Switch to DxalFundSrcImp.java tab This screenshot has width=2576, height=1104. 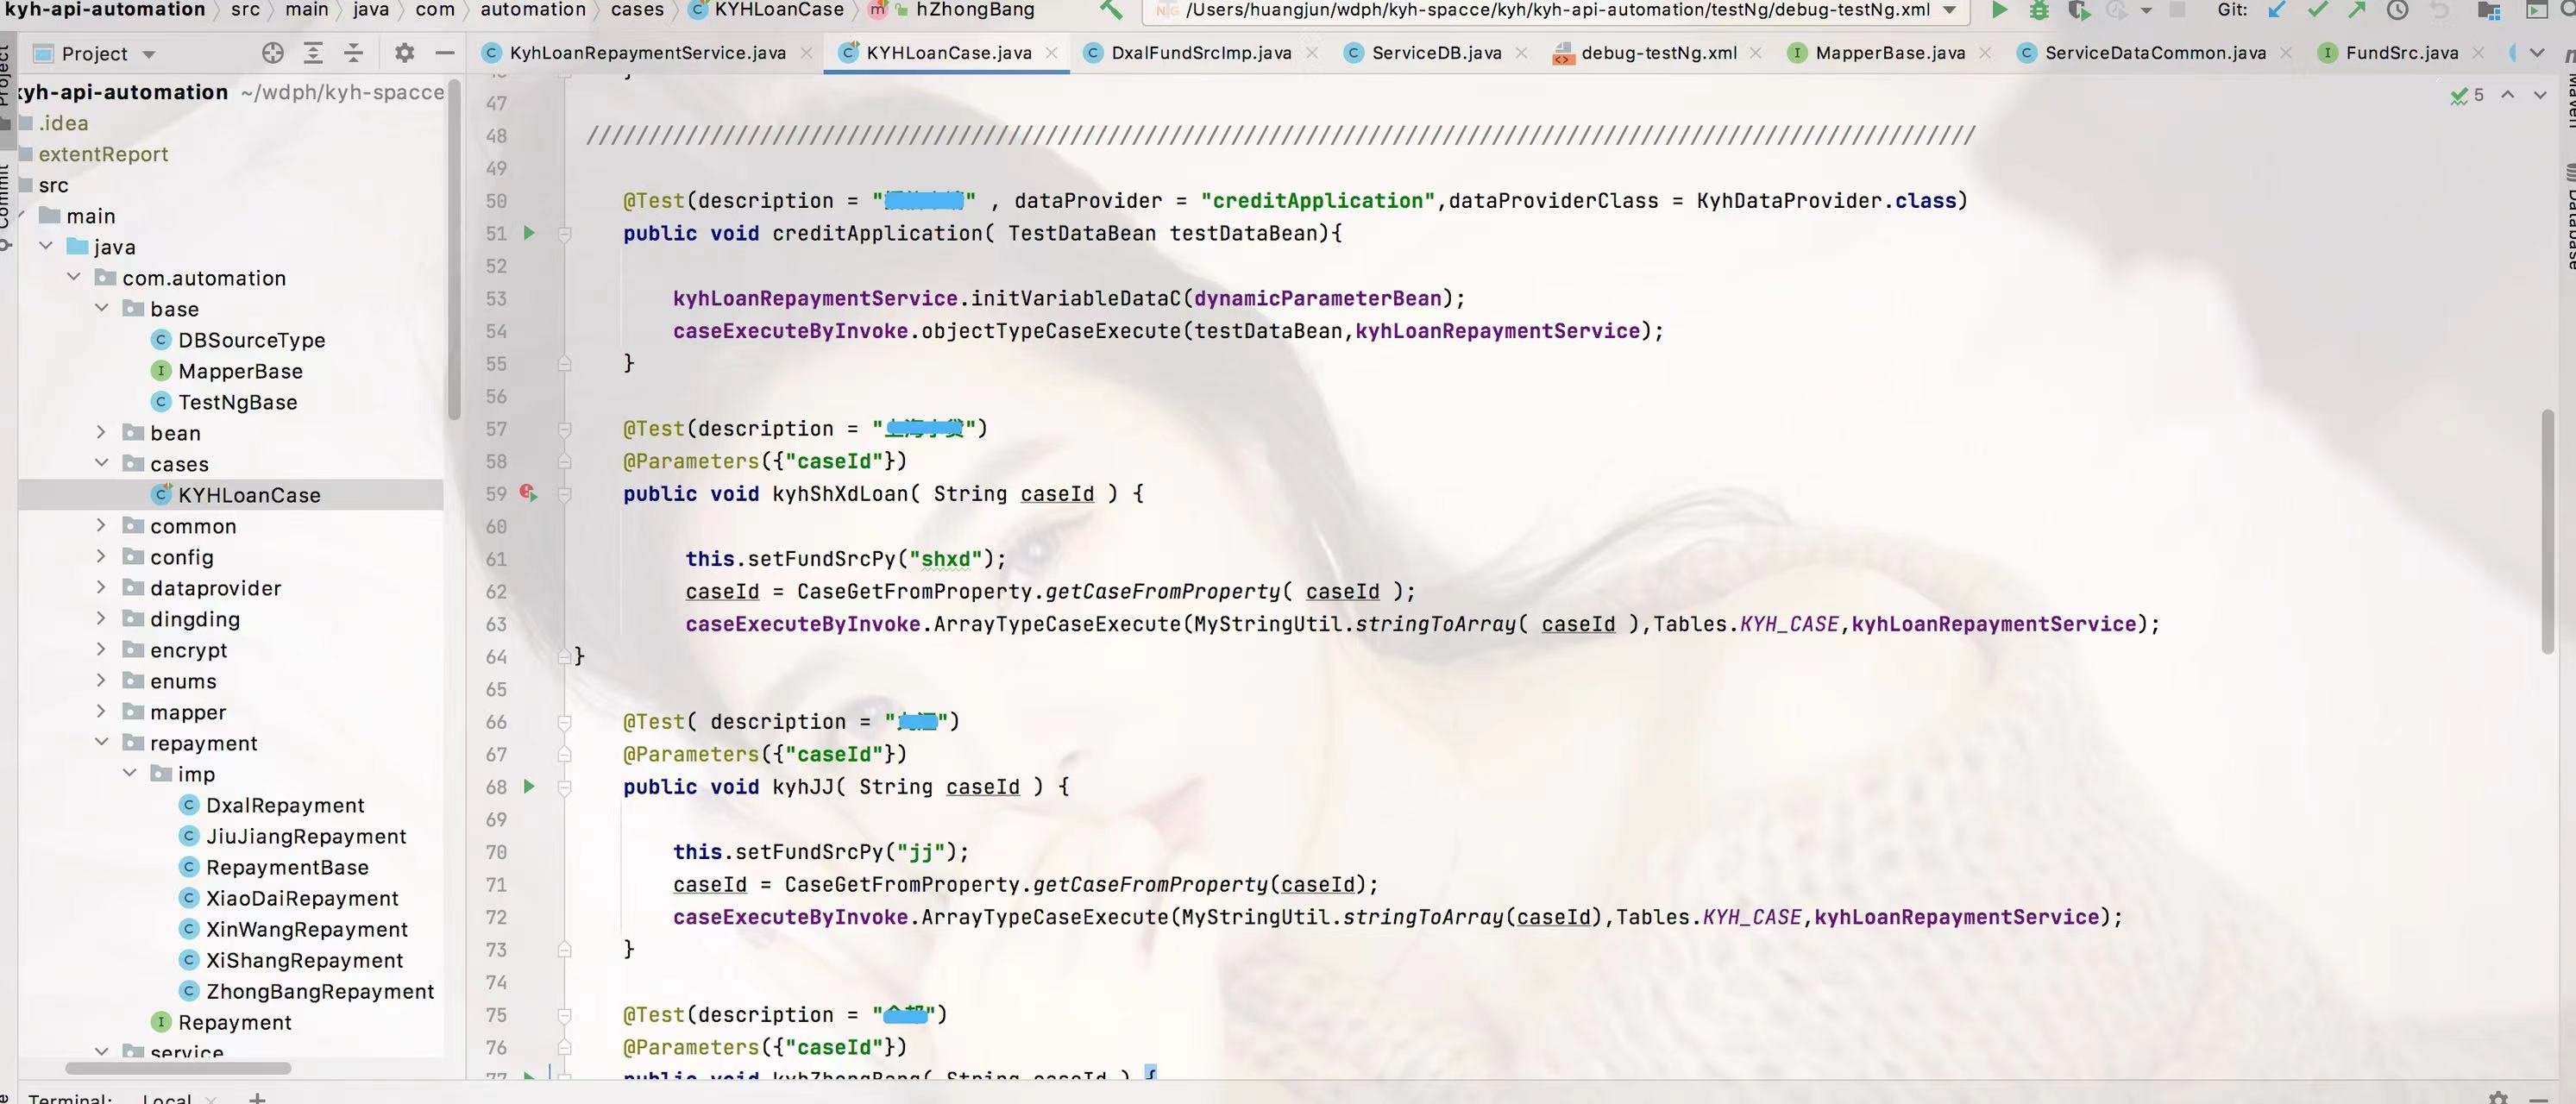tap(1201, 53)
